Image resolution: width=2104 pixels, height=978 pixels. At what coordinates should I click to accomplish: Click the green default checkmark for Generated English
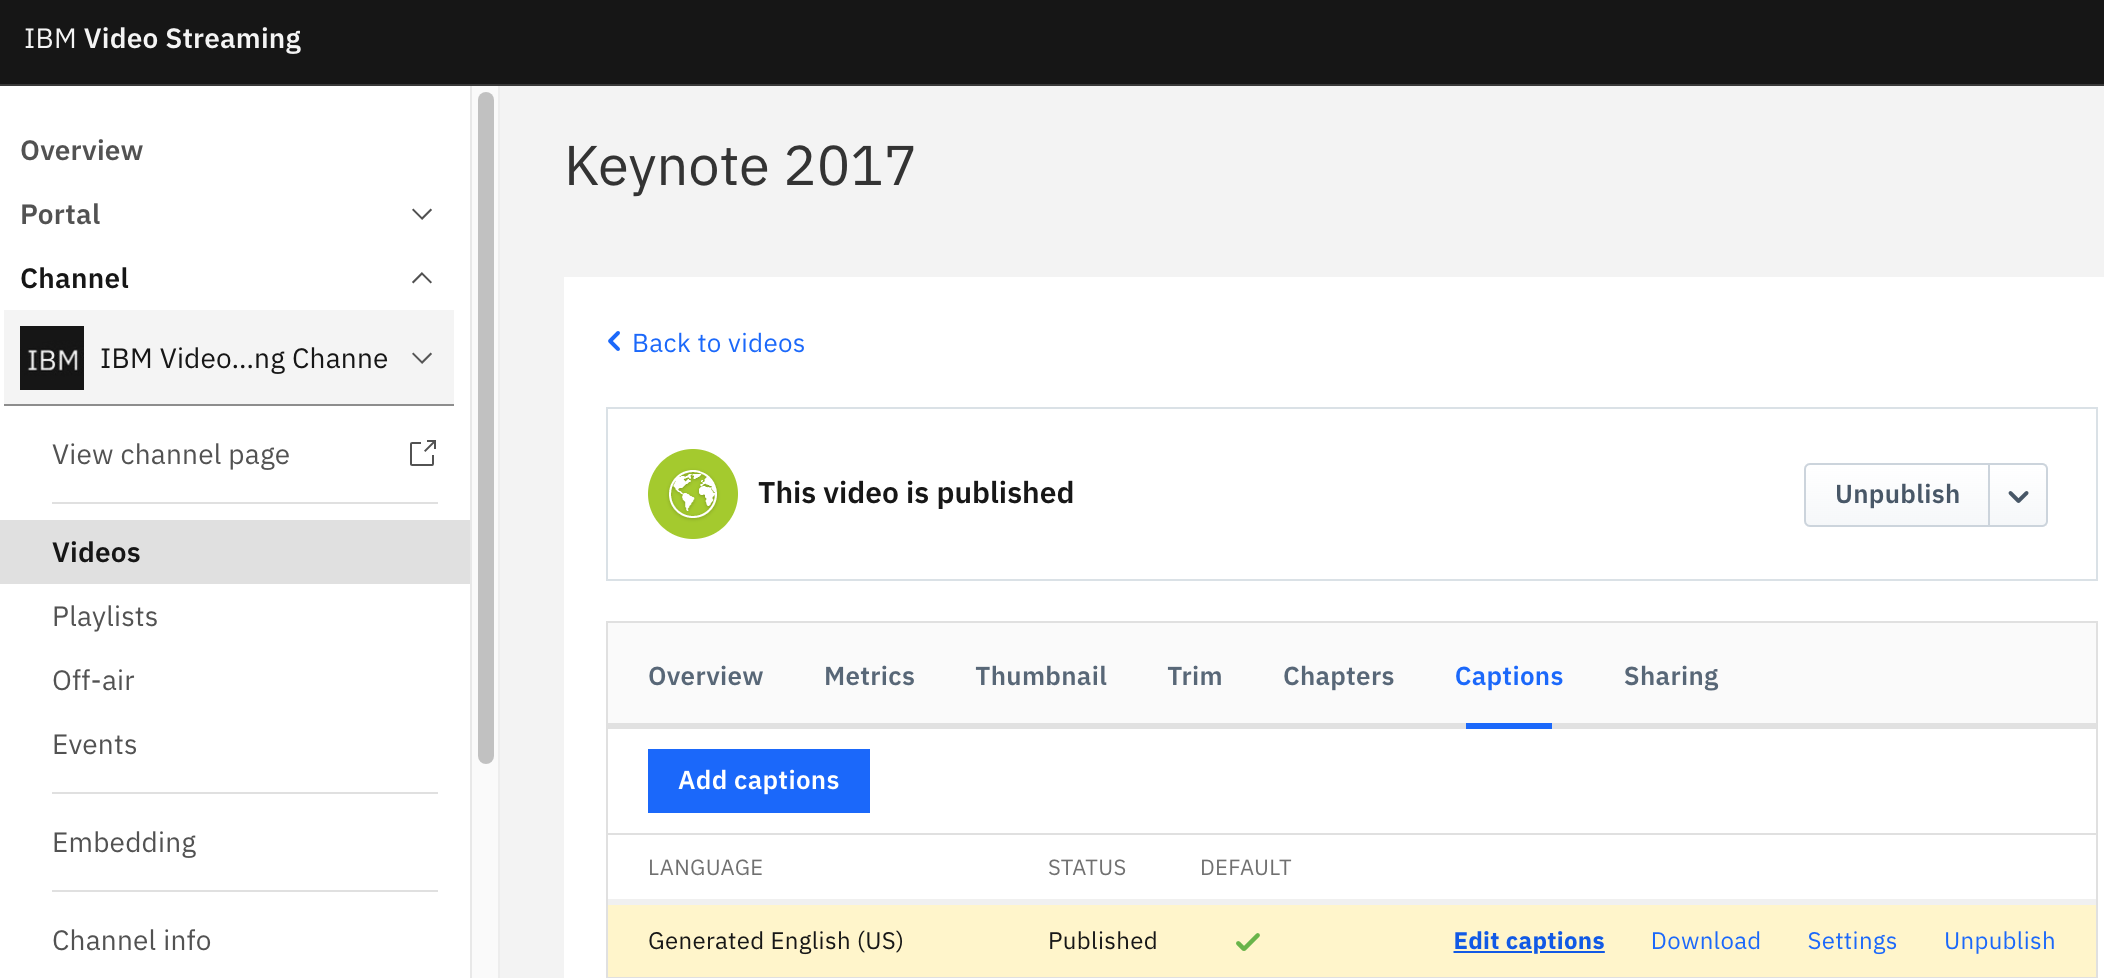point(1247,941)
